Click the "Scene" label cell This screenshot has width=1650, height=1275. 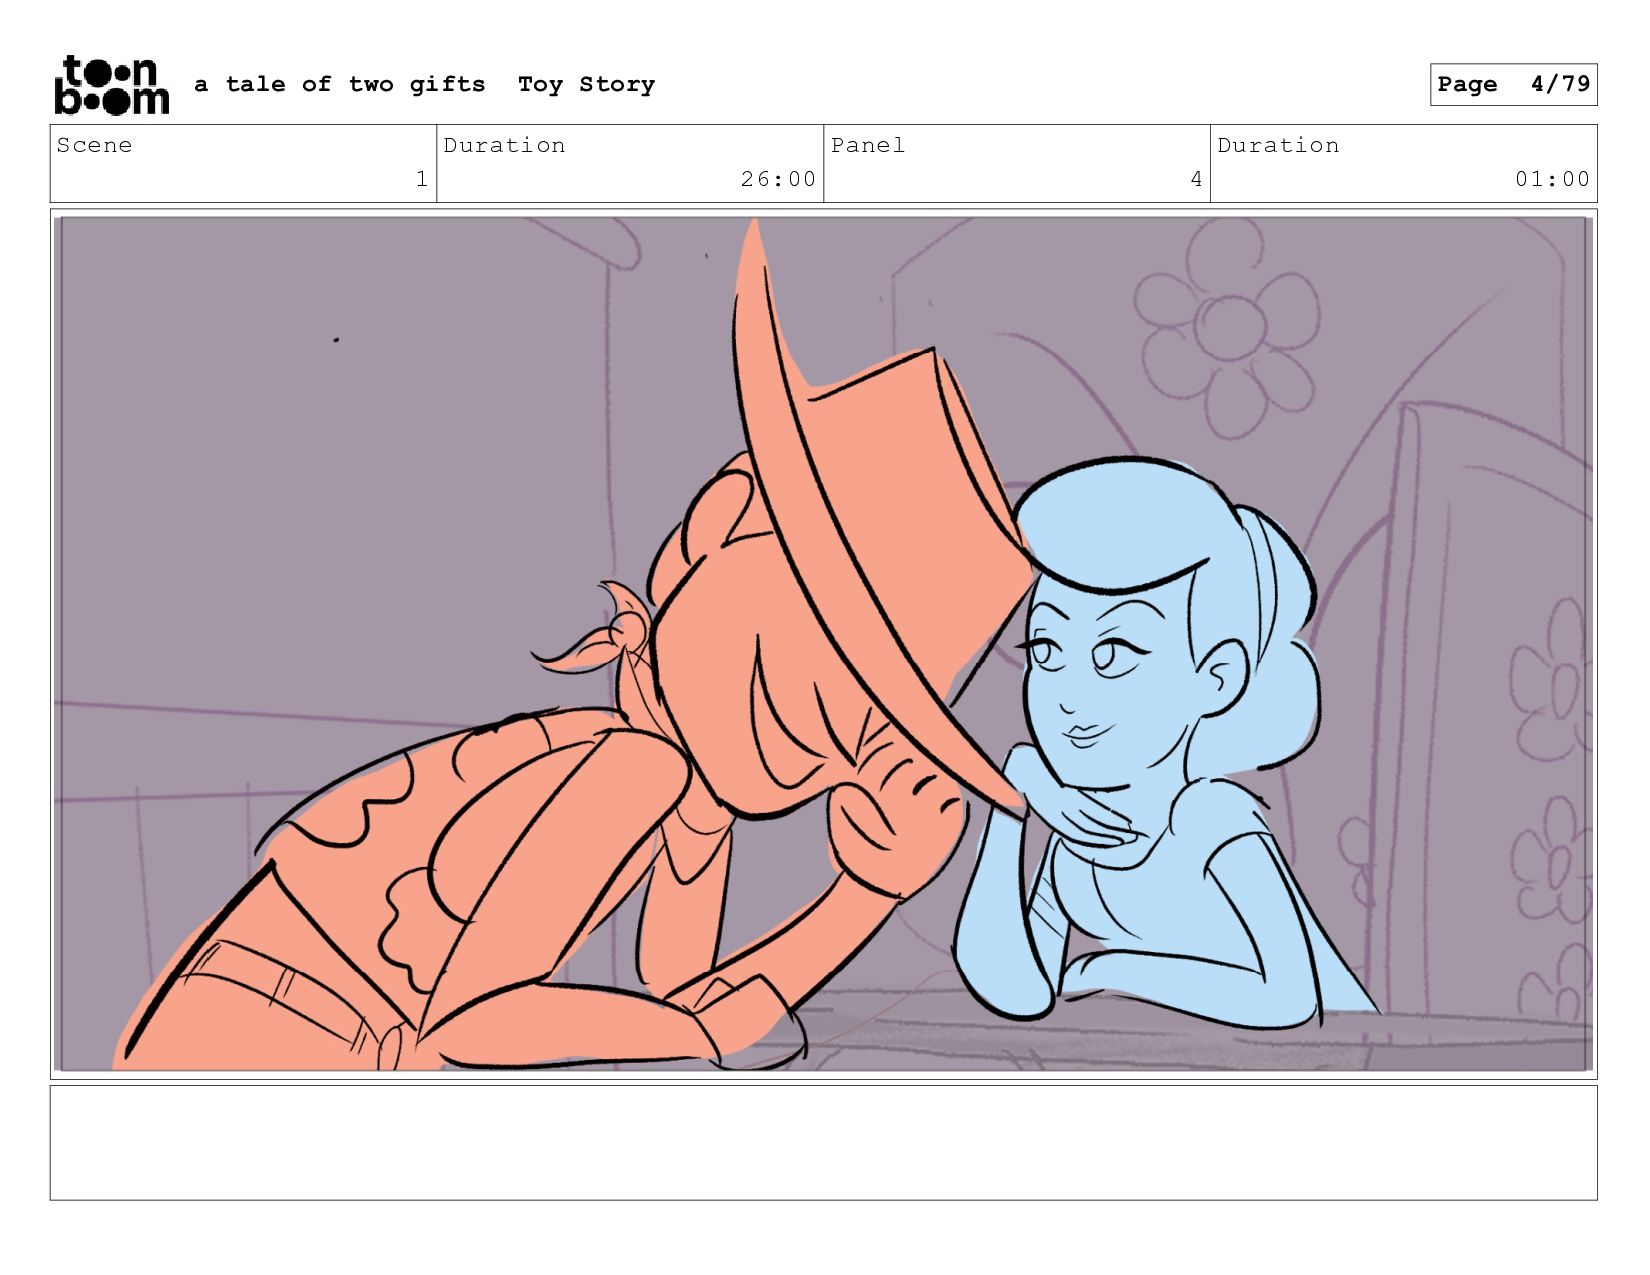pyautogui.click(x=243, y=163)
